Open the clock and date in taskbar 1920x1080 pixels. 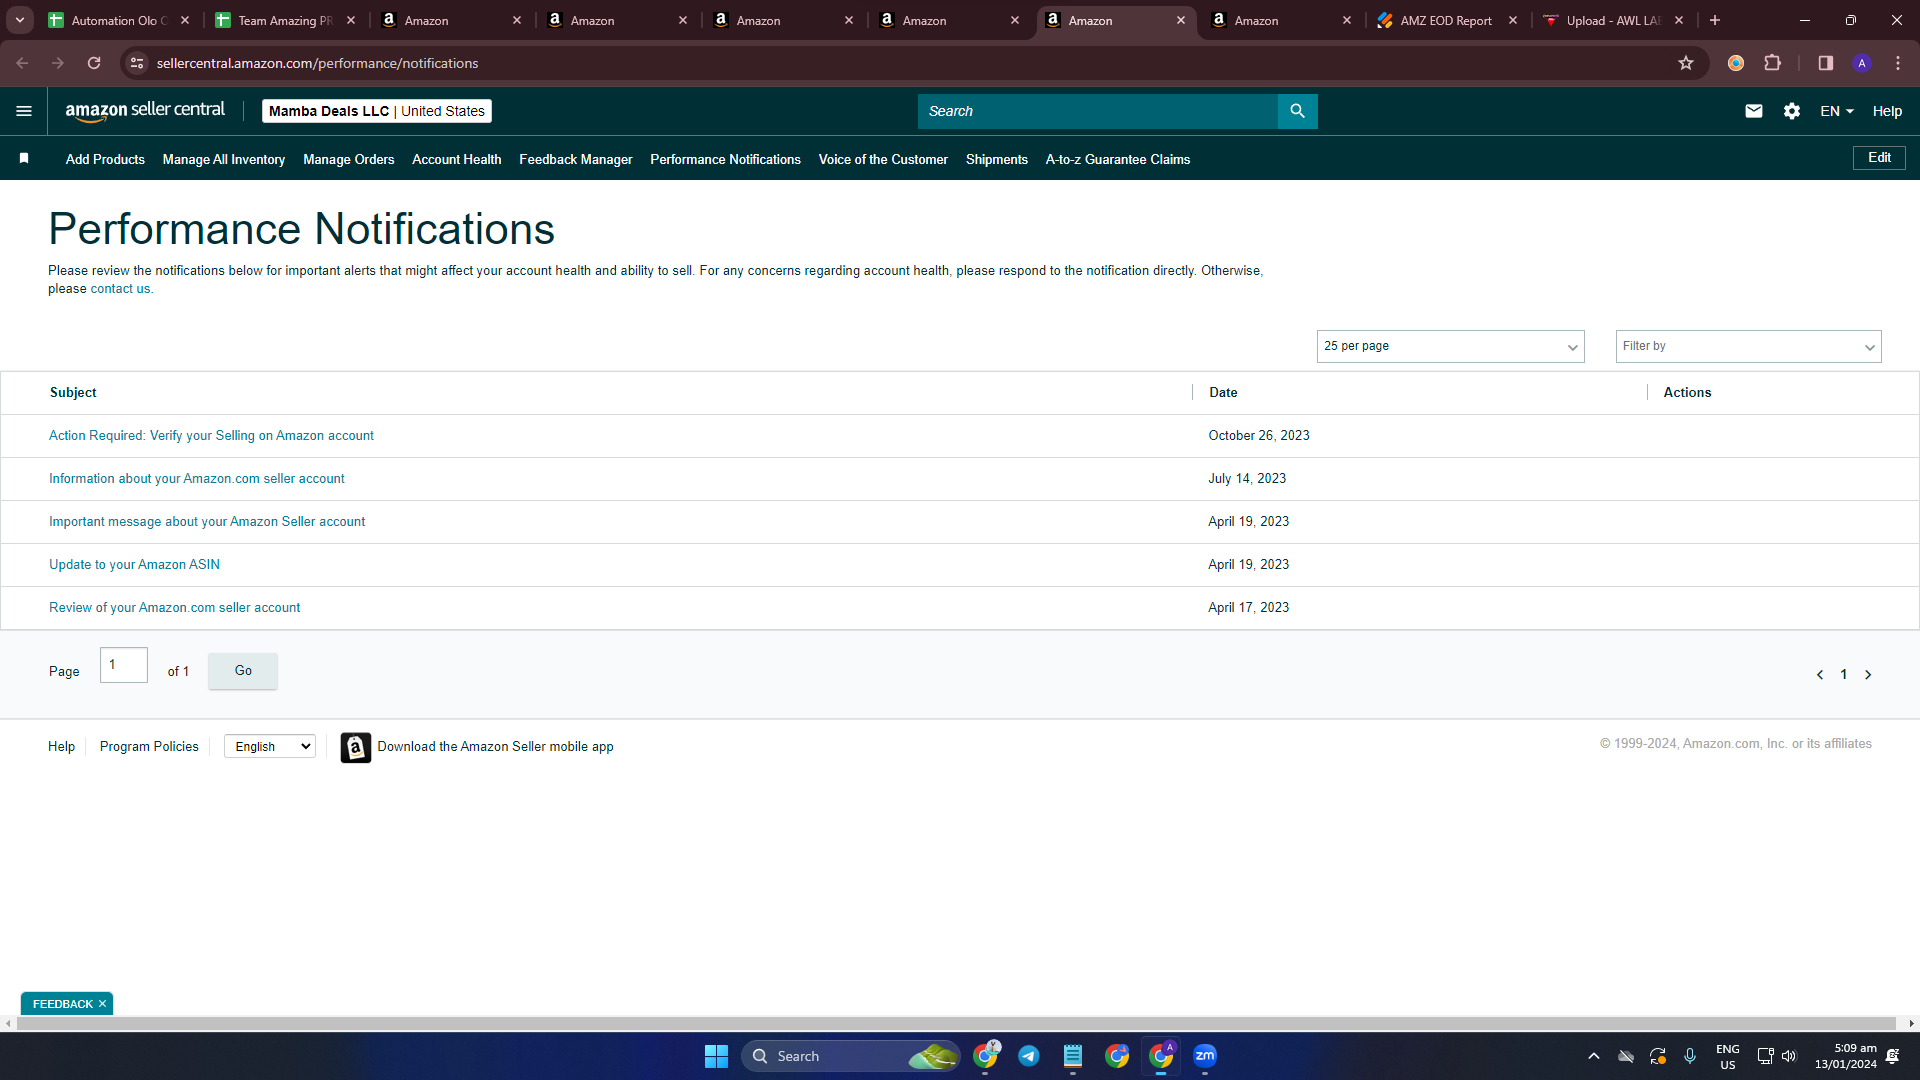click(1846, 1056)
